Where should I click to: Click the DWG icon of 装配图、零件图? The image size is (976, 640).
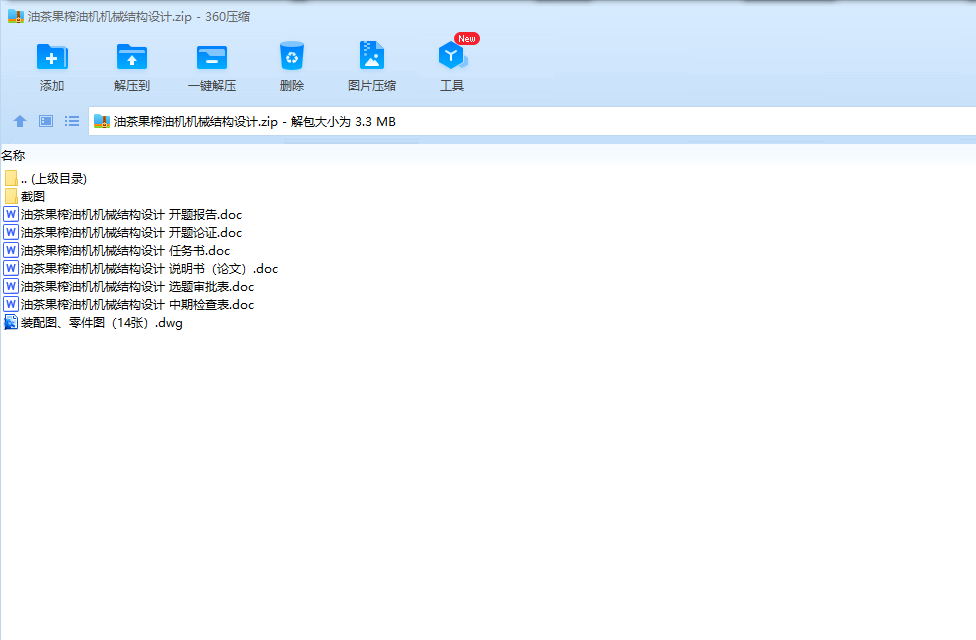(x=11, y=322)
